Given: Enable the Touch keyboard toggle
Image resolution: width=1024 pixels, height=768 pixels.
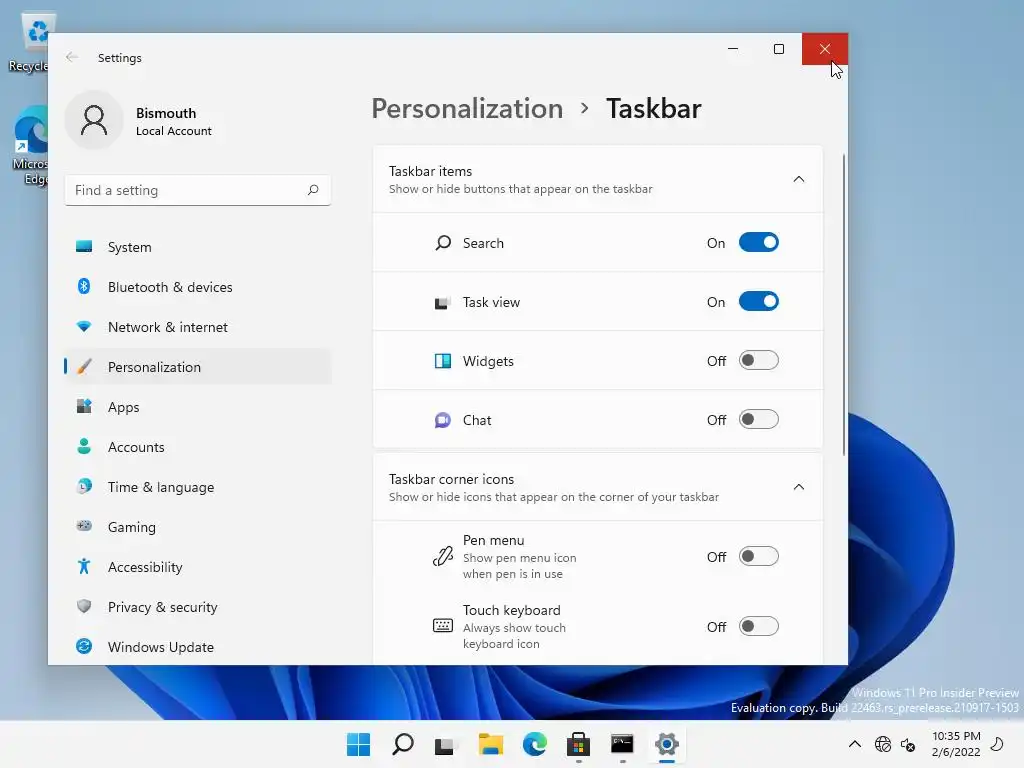Looking at the screenshot, I should coord(758,626).
